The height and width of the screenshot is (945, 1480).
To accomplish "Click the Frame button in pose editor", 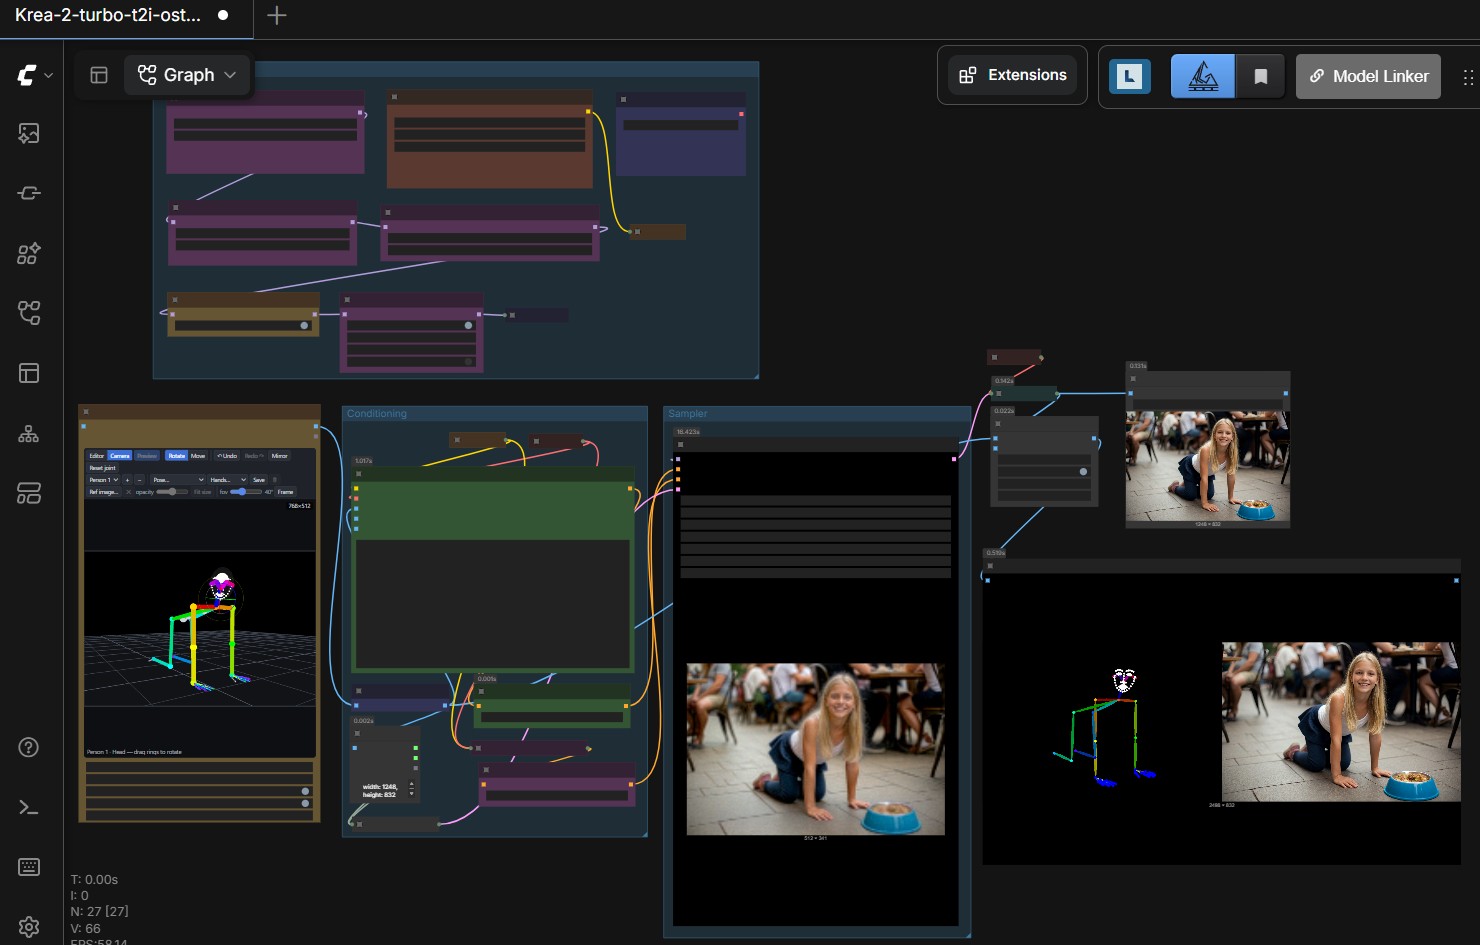I will click(x=286, y=492).
